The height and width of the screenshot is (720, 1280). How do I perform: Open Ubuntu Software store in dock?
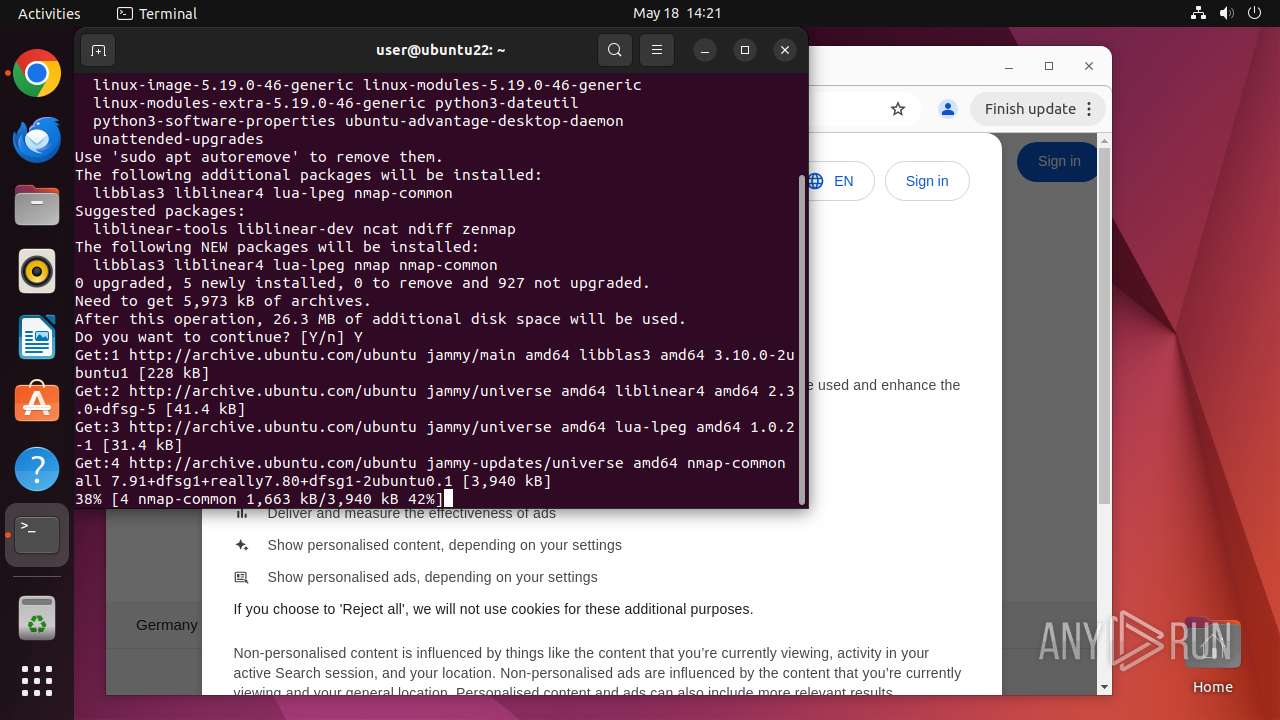pos(37,403)
